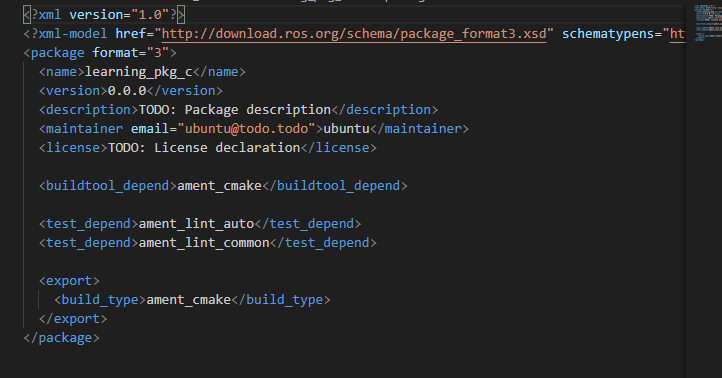Click the opening 'description' tag name
The width and height of the screenshot is (722, 378).
click(88, 110)
